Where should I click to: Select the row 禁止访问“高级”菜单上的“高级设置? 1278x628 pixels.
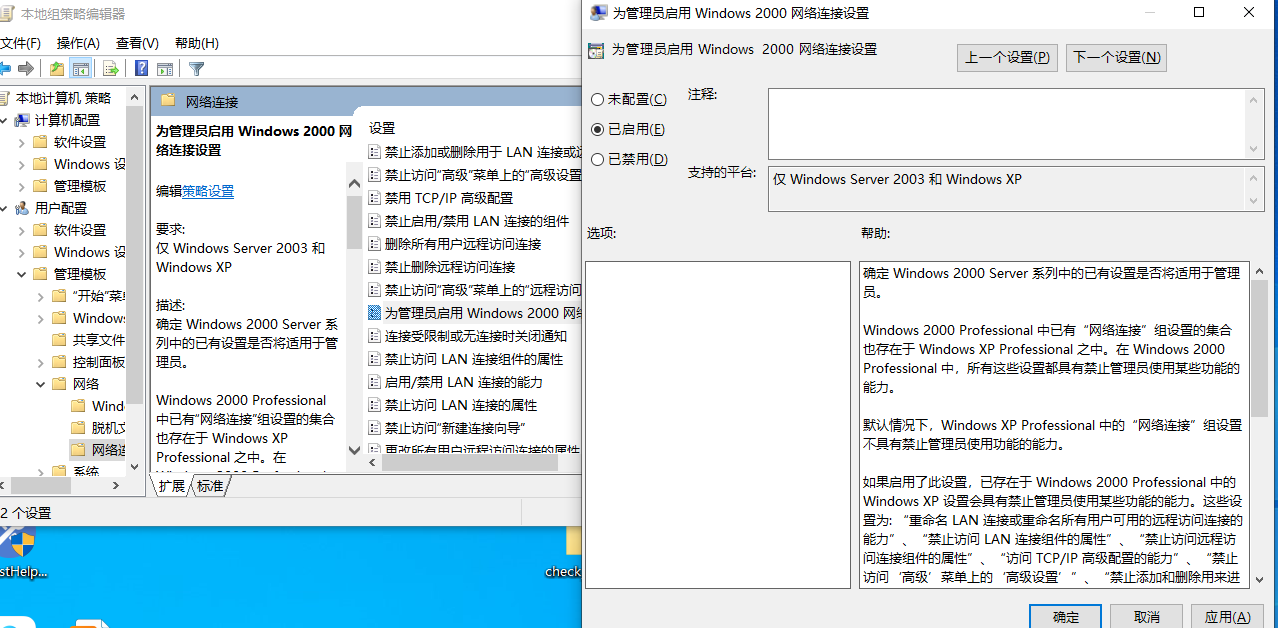475,175
